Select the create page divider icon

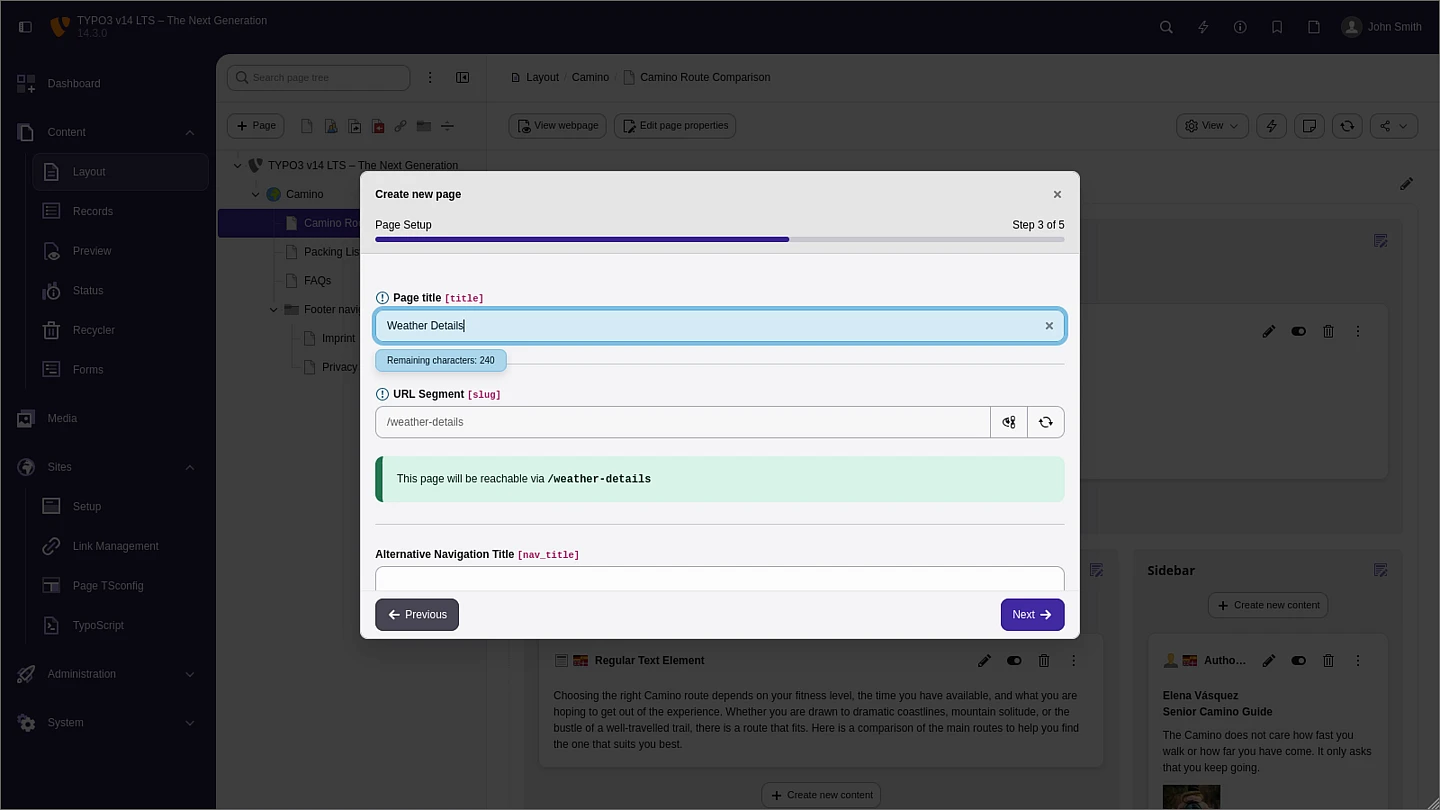(447, 126)
